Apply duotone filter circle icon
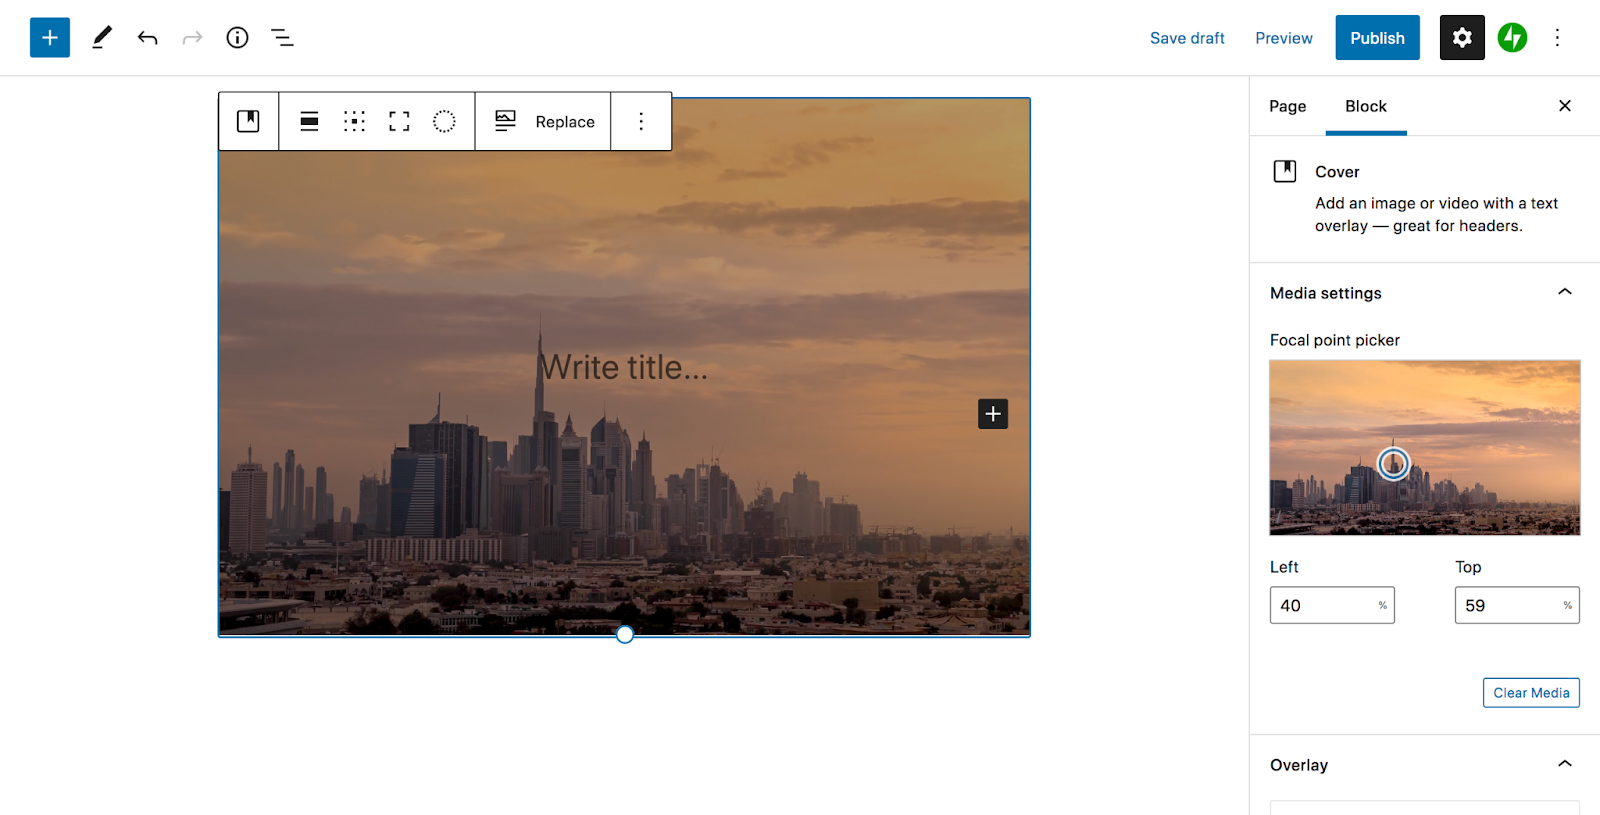This screenshot has width=1600, height=815. (x=444, y=121)
